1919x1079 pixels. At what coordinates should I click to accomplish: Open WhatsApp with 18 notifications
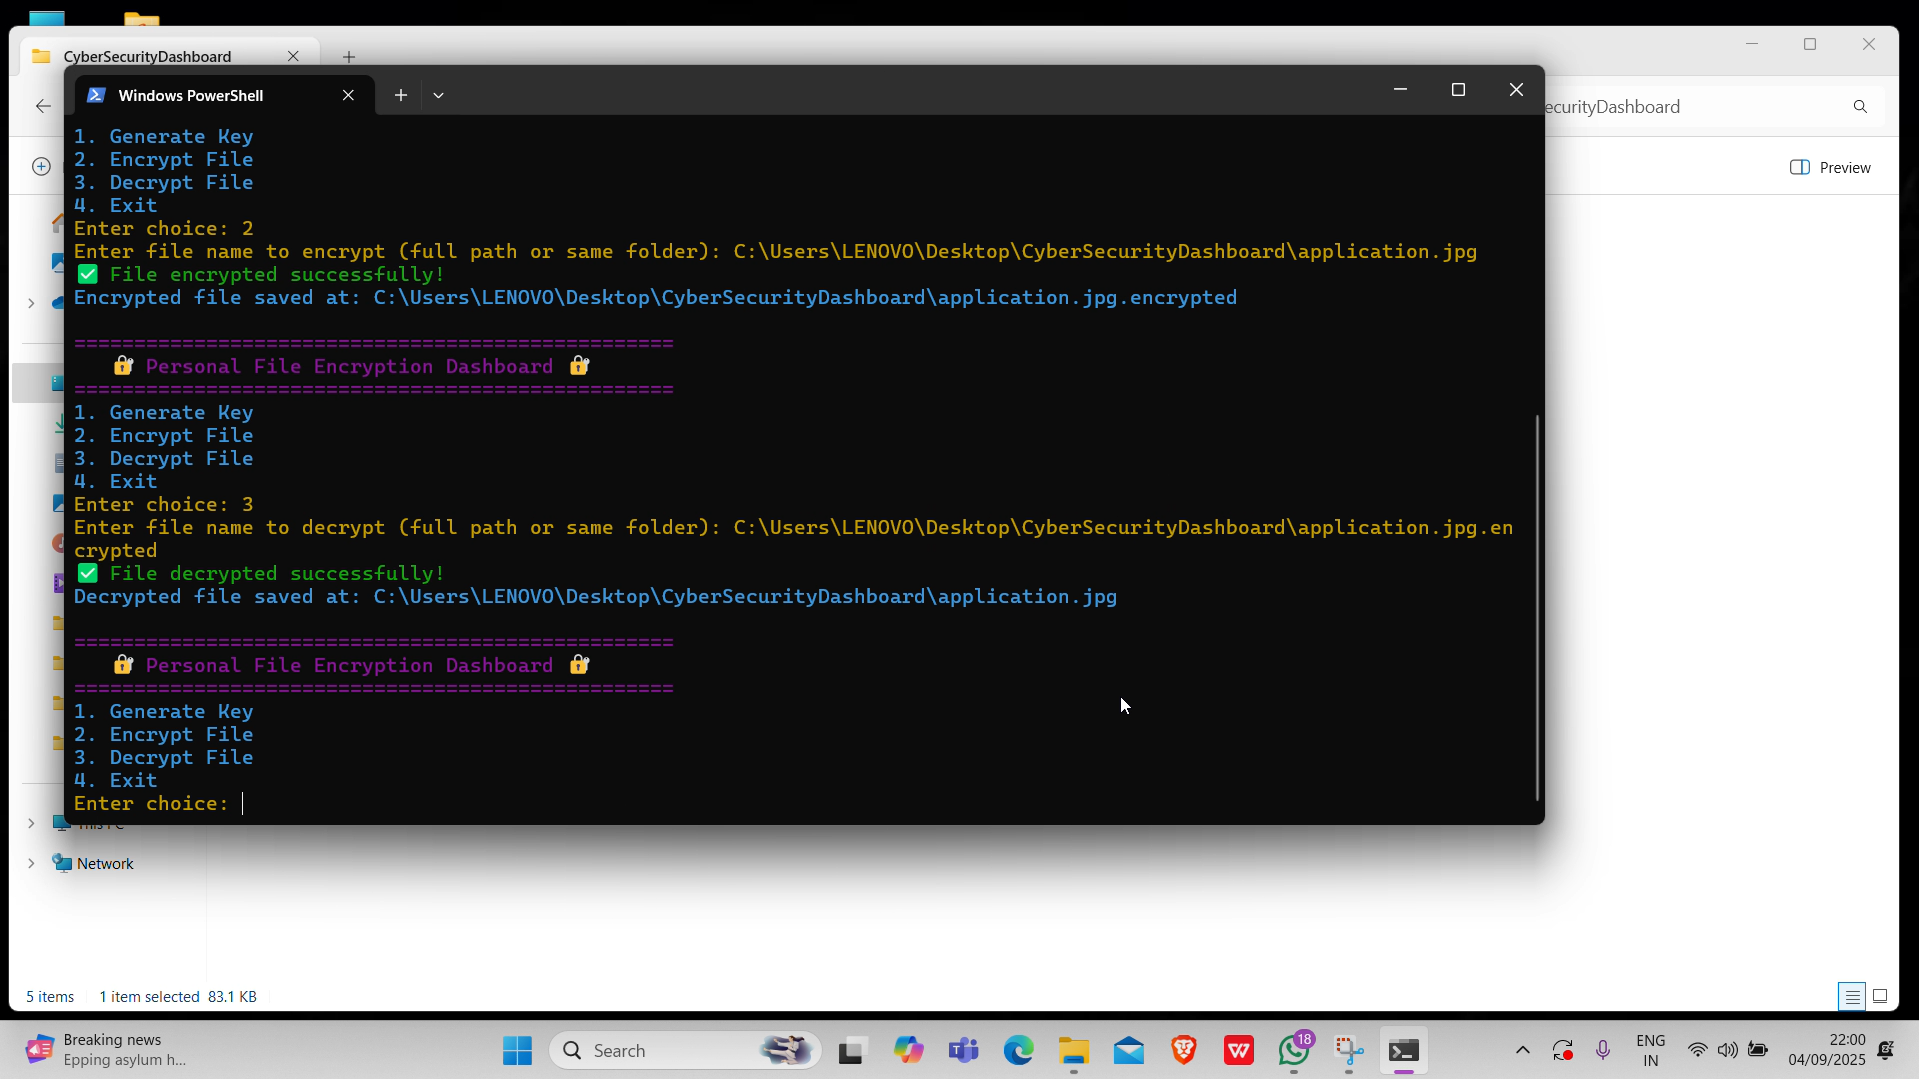(1294, 1050)
